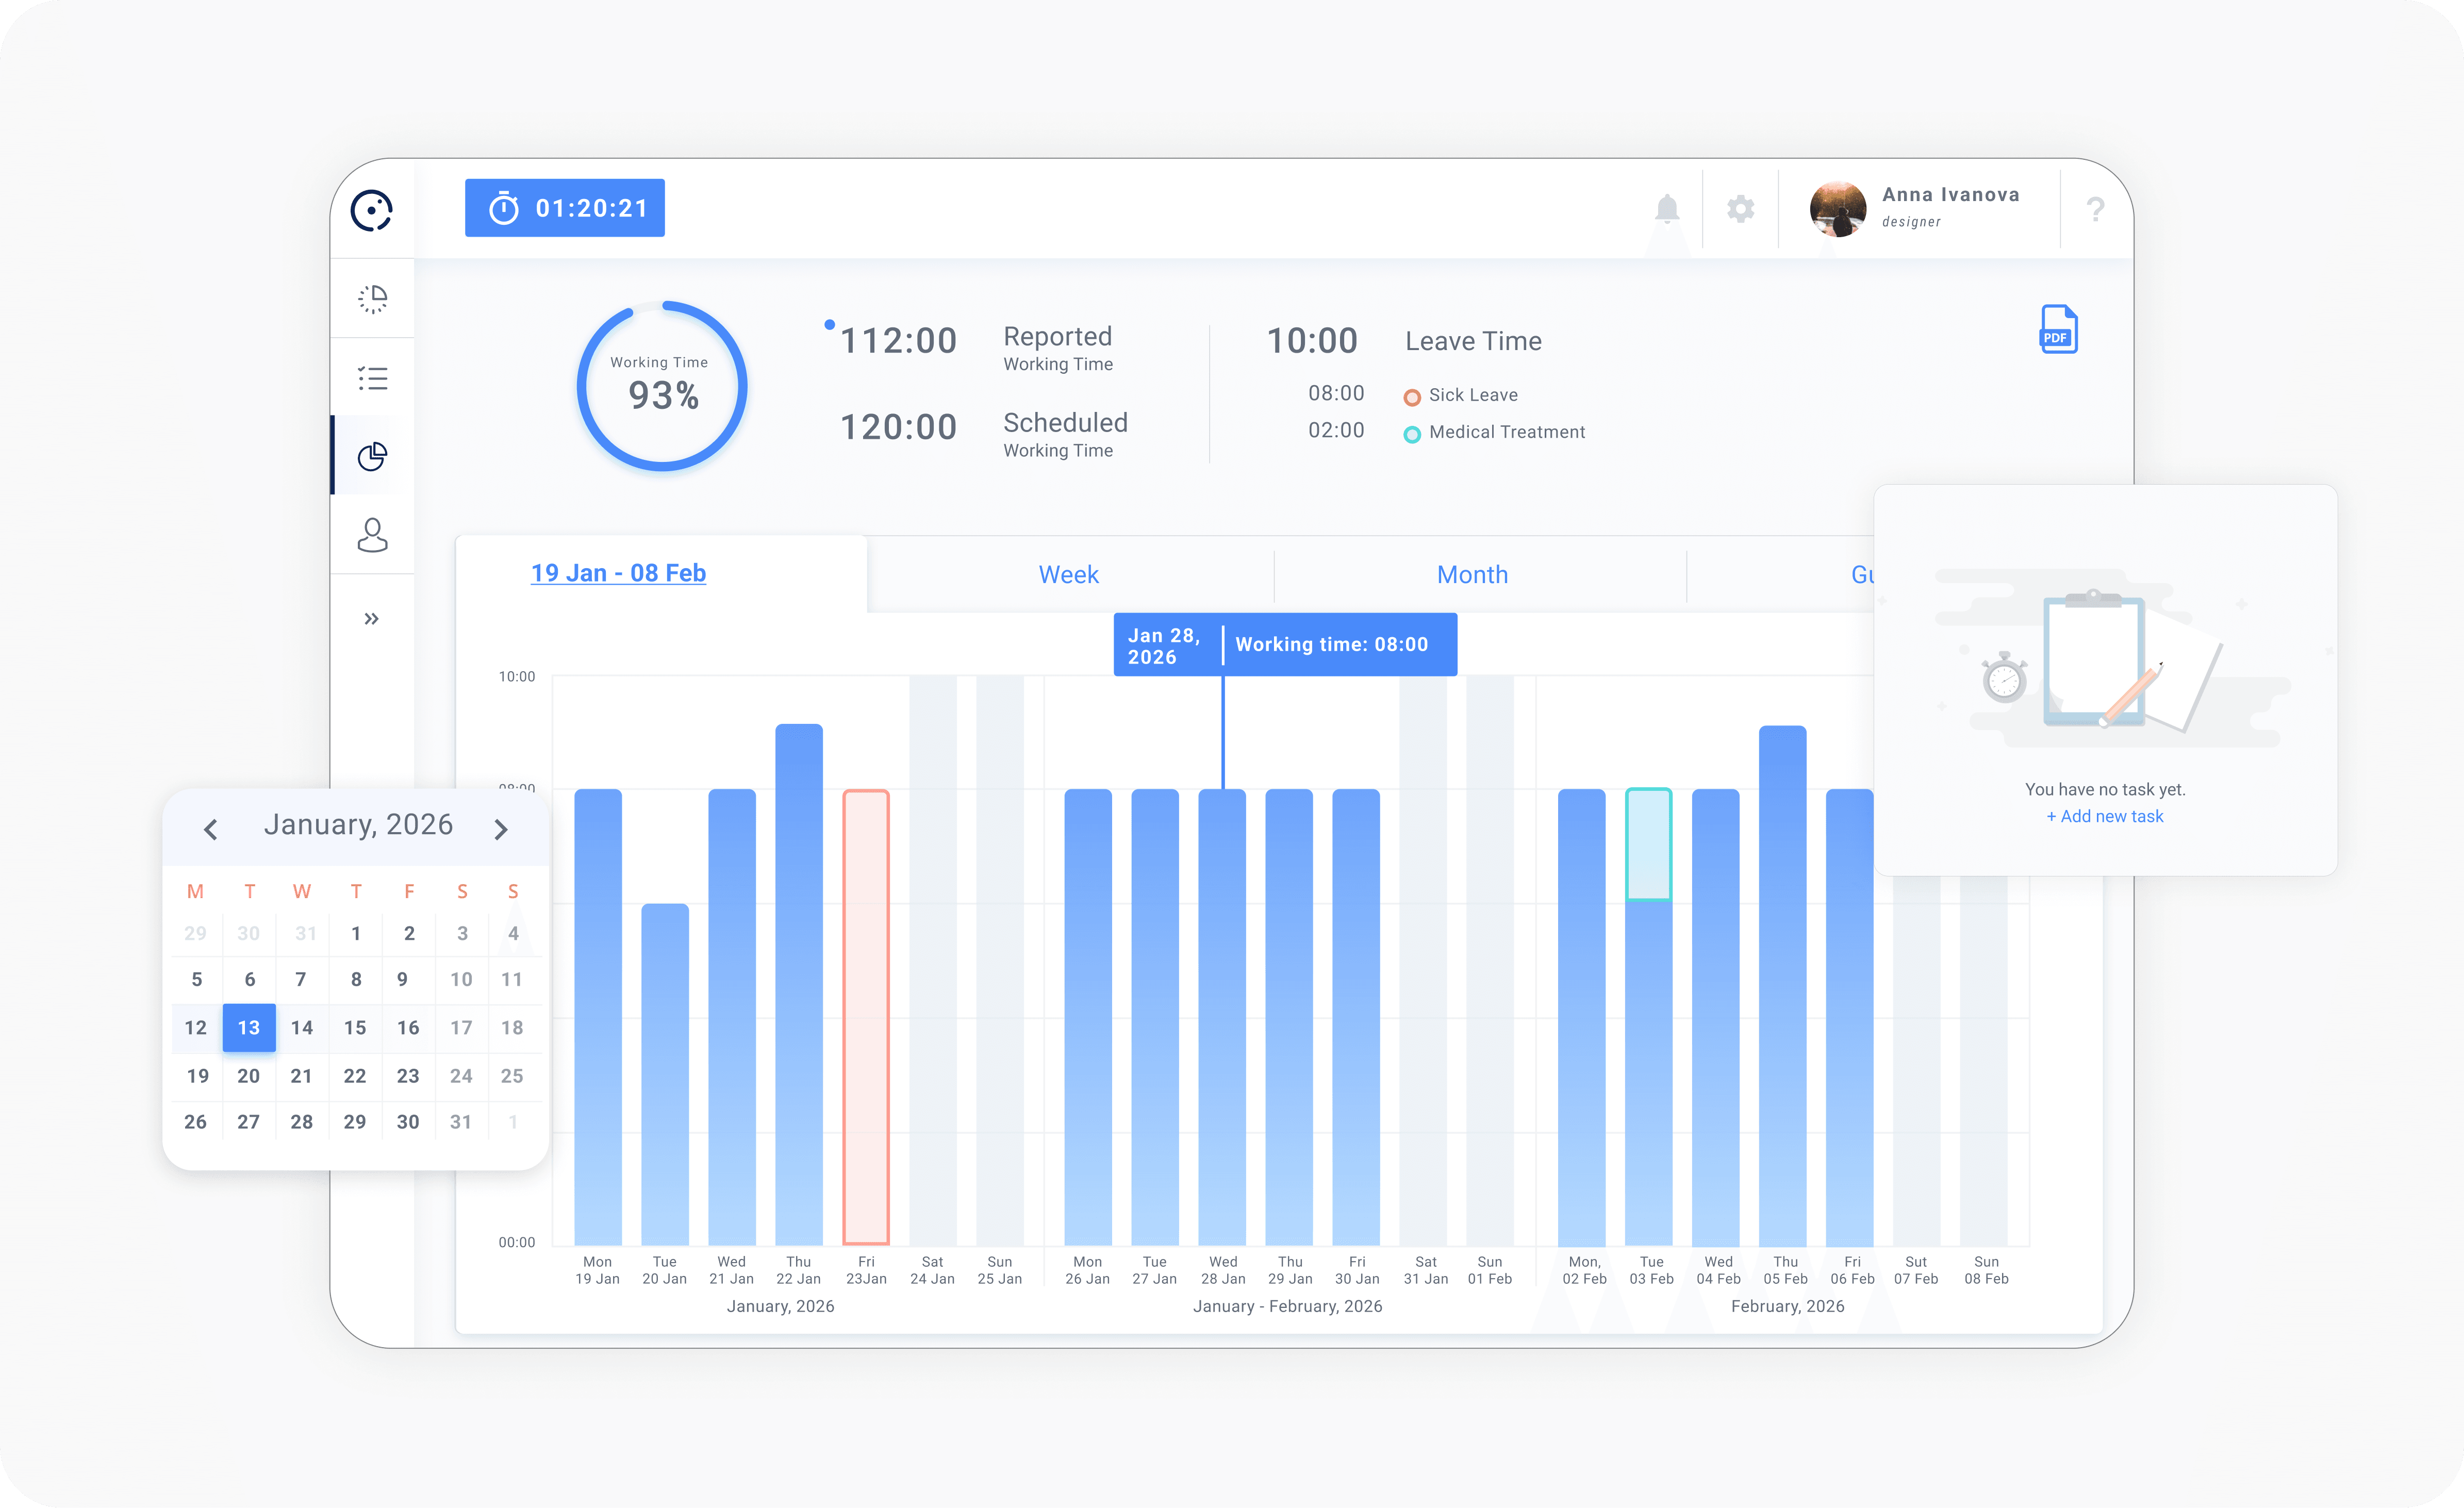Expand the sidebar with the double chevron
Viewport: 2464px width, 1508px height.
(371, 619)
